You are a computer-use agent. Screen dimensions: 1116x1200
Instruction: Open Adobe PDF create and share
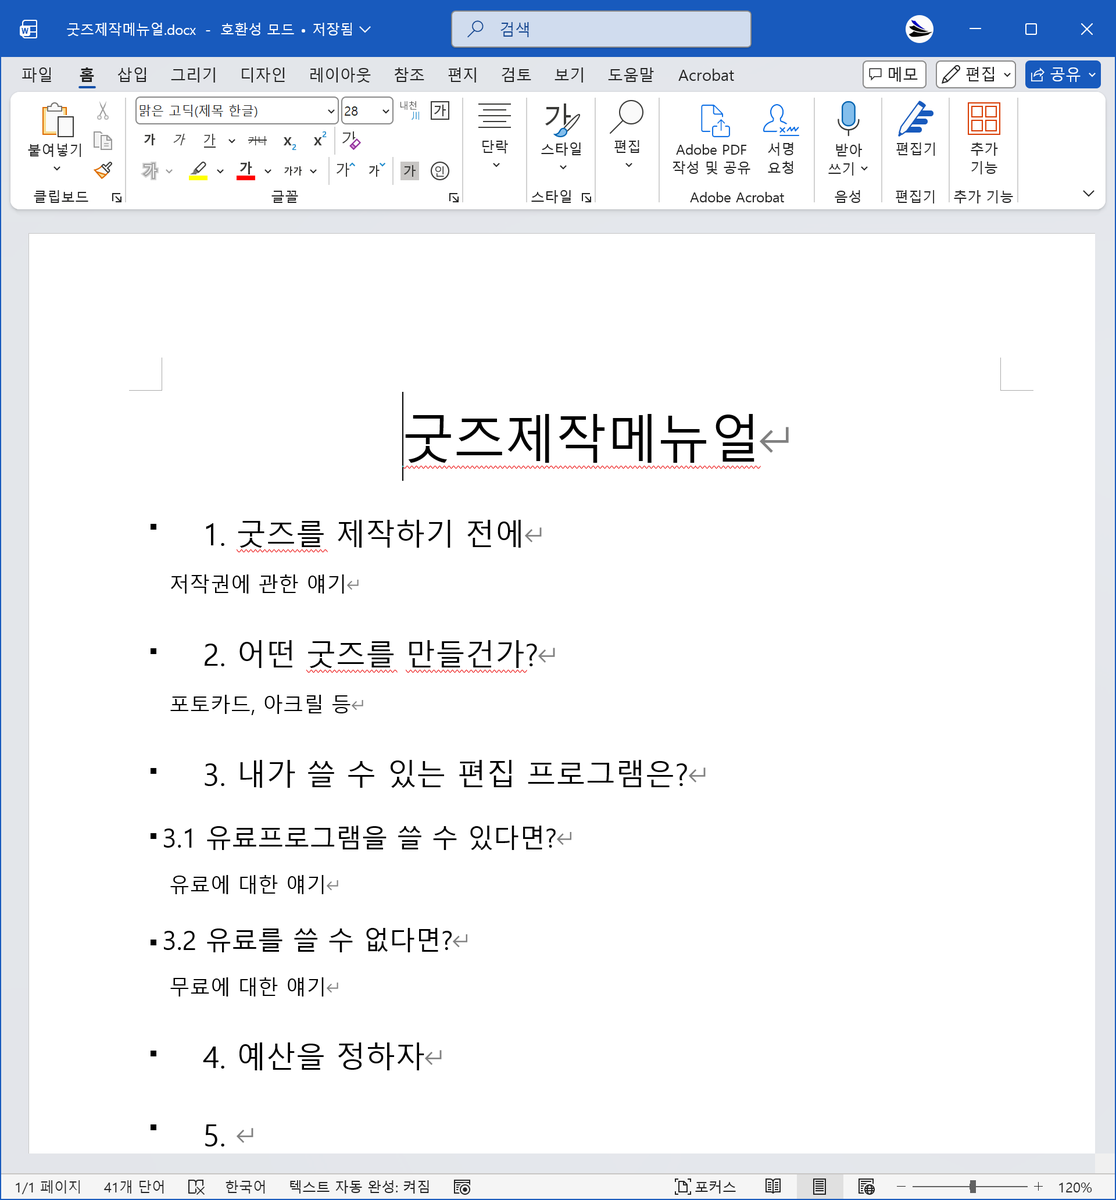pyautogui.click(x=711, y=140)
